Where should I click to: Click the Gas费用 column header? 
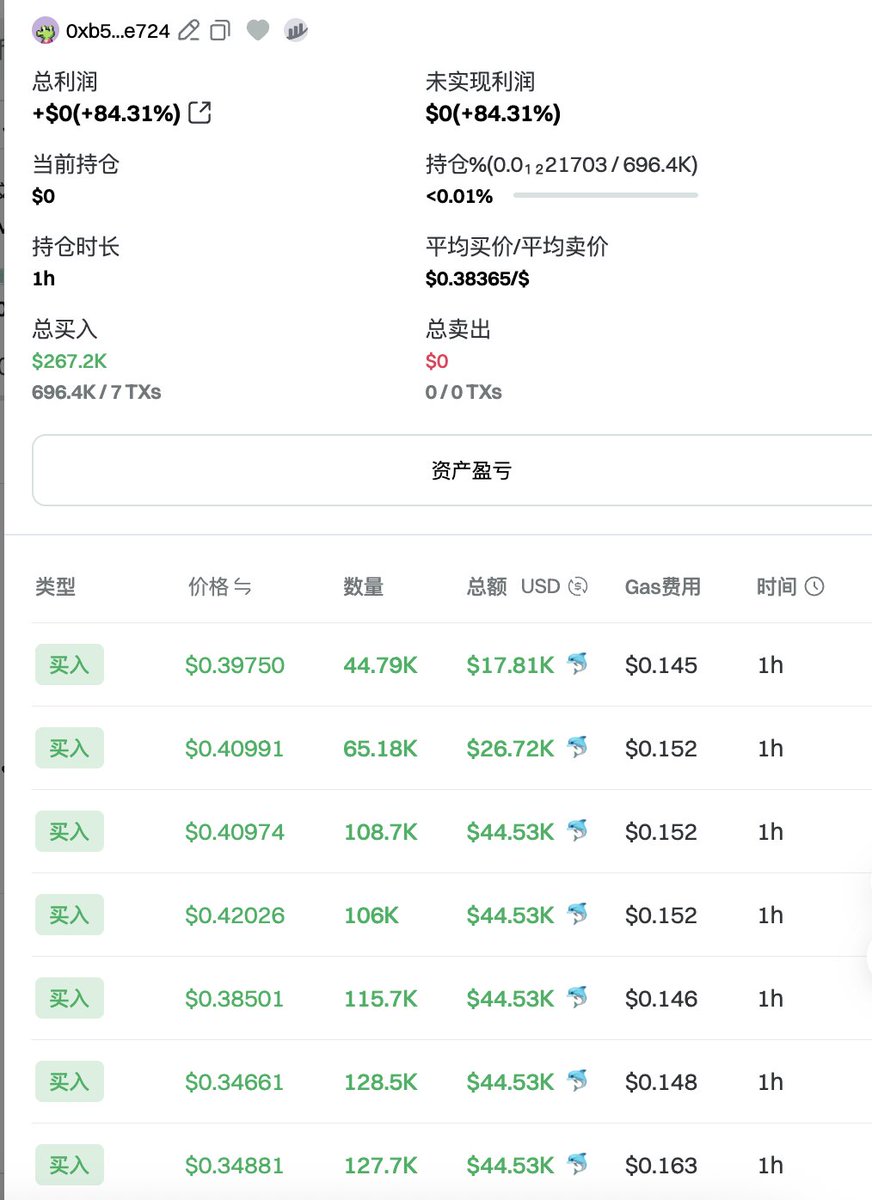663,587
